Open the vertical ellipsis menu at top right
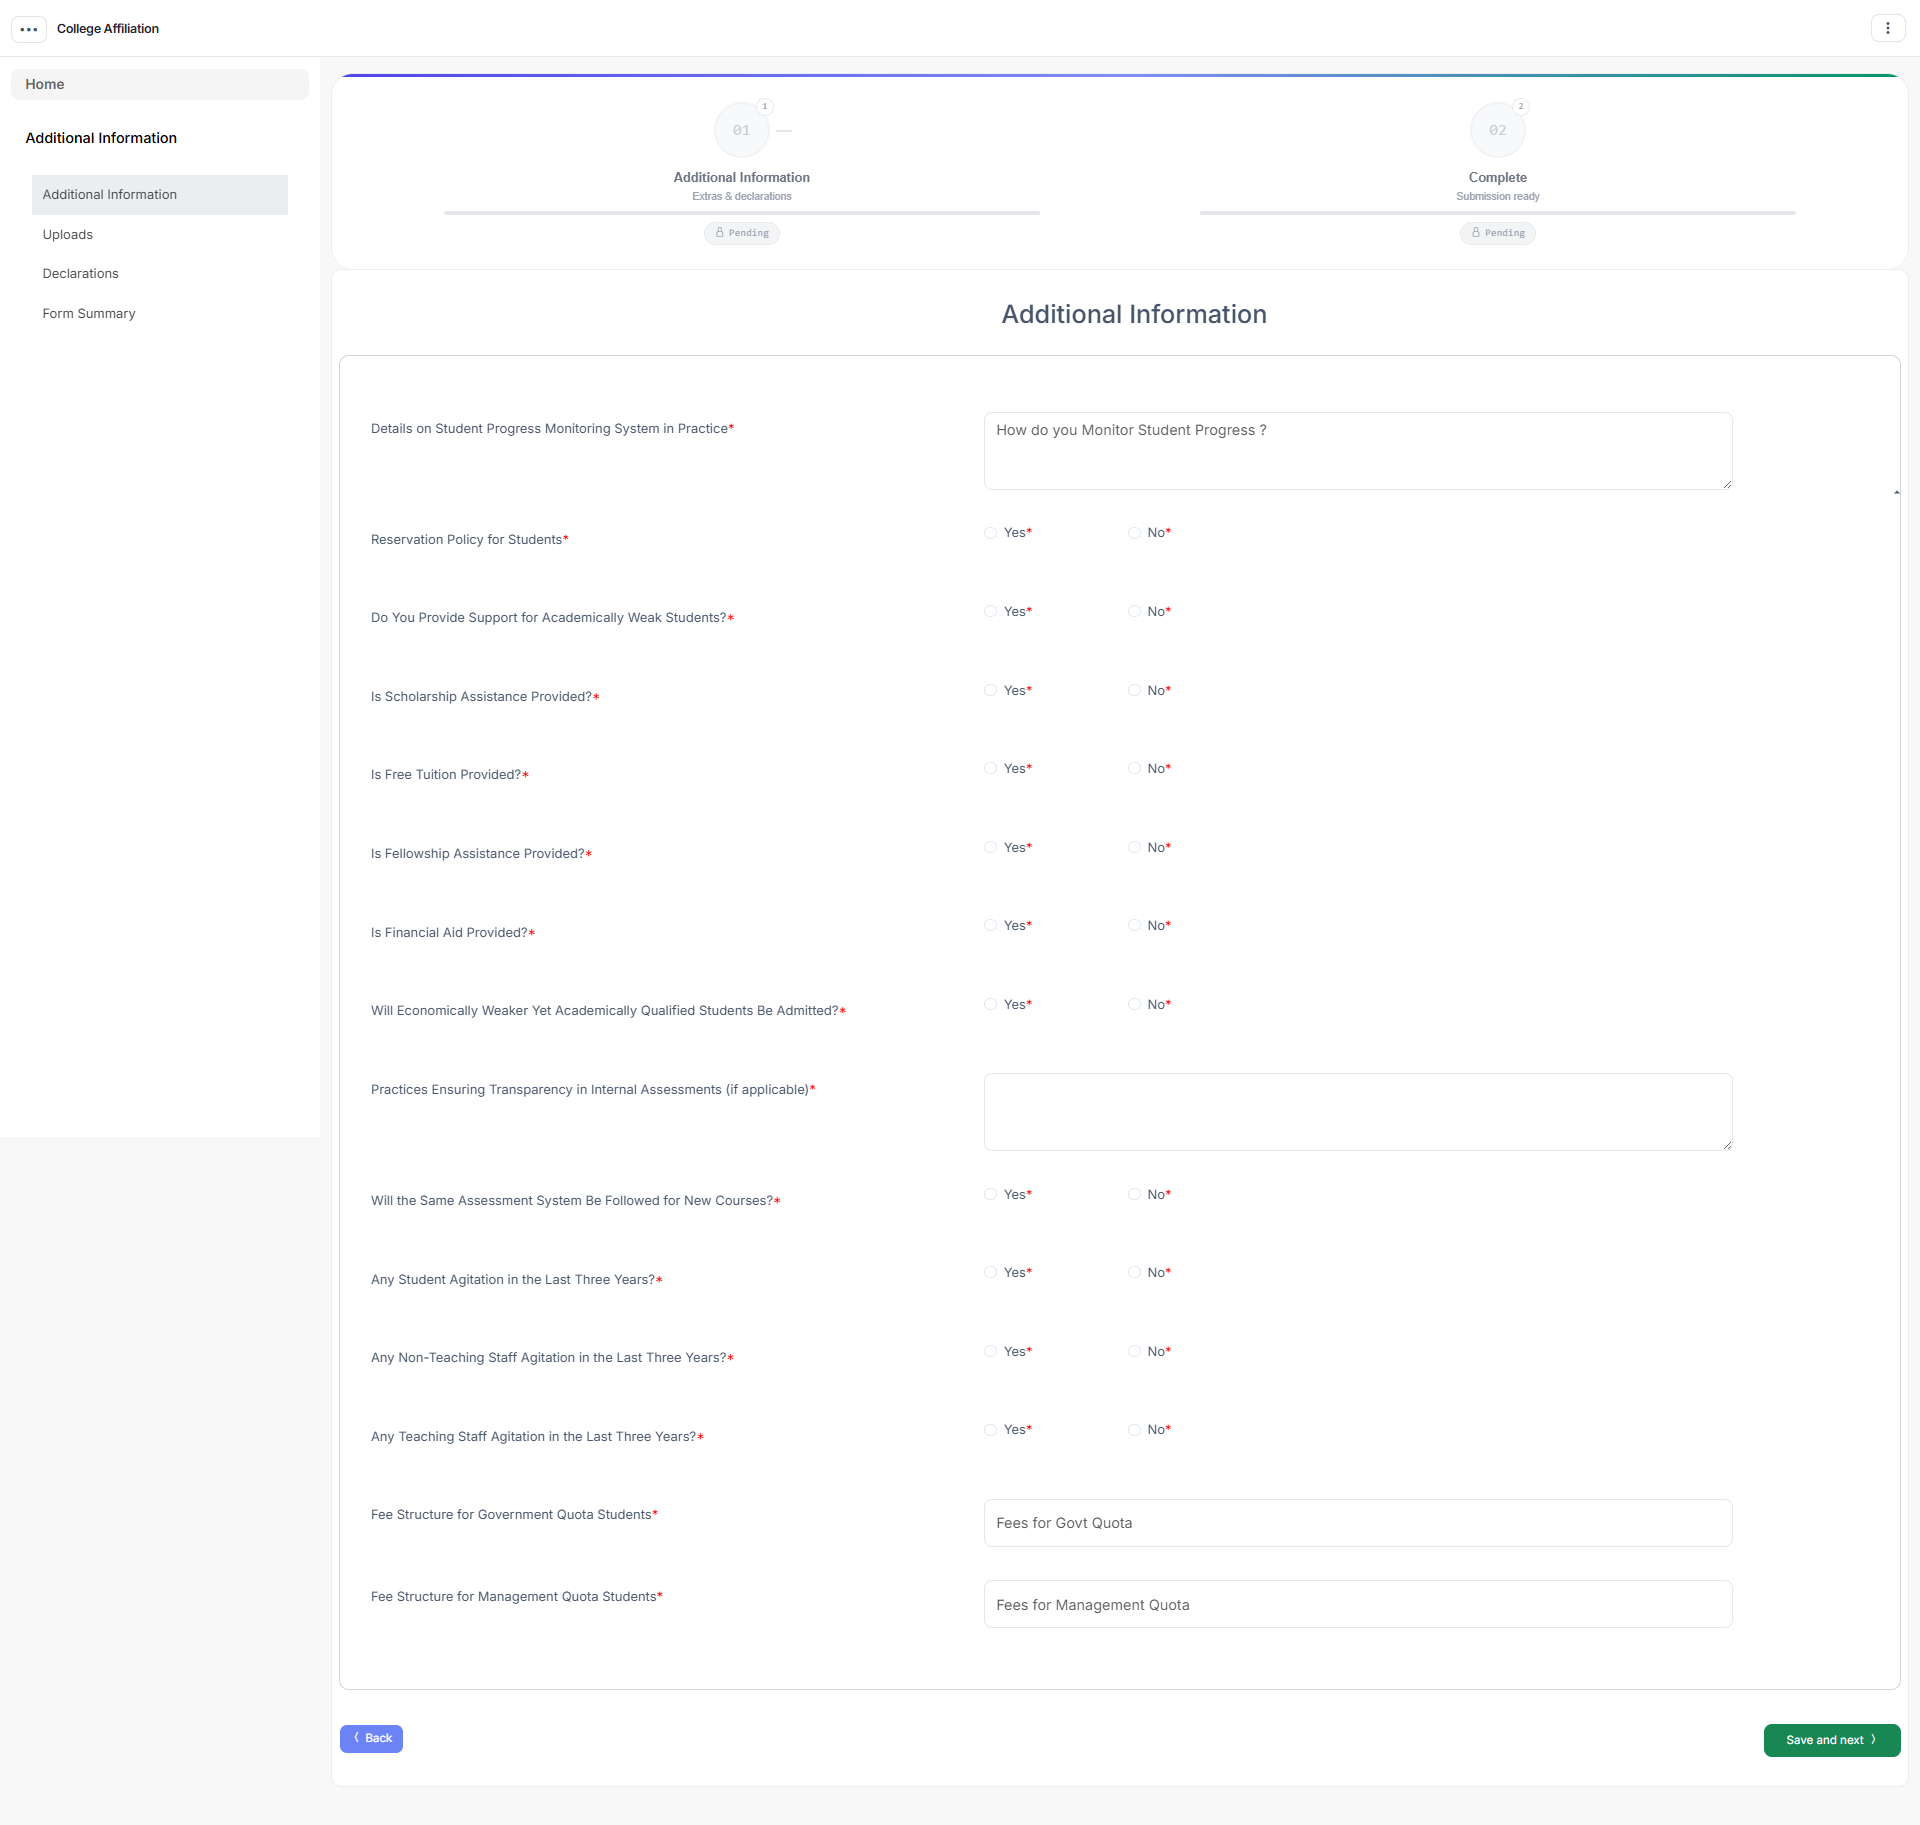The width and height of the screenshot is (1920, 1825). click(1887, 28)
